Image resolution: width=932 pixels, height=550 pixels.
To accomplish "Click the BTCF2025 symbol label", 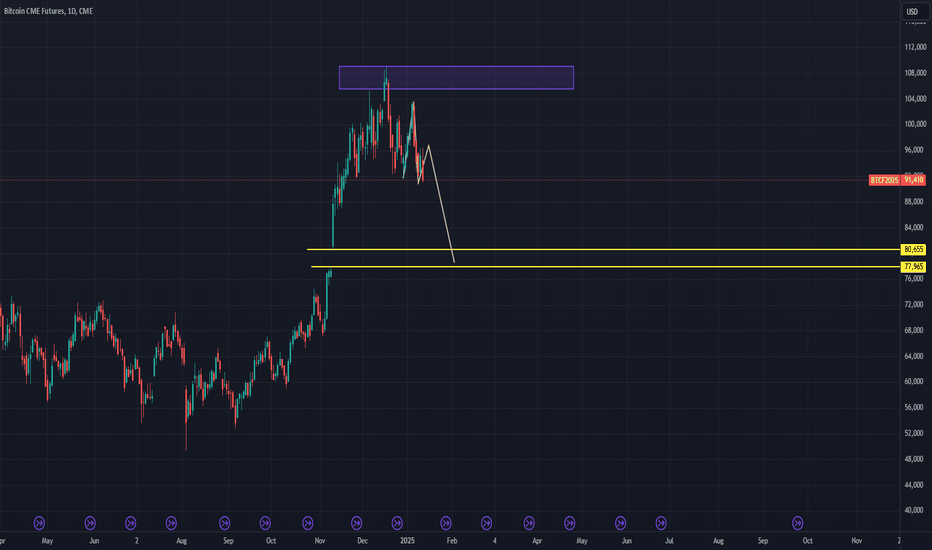I will 884,180.
